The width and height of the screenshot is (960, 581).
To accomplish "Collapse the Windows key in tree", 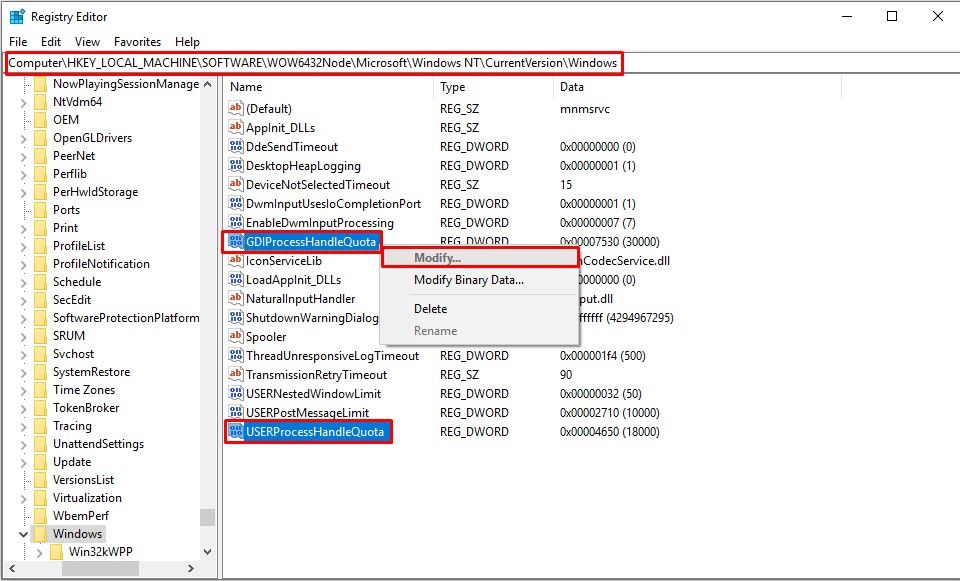I will pyautogui.click(x=25, y=534).
